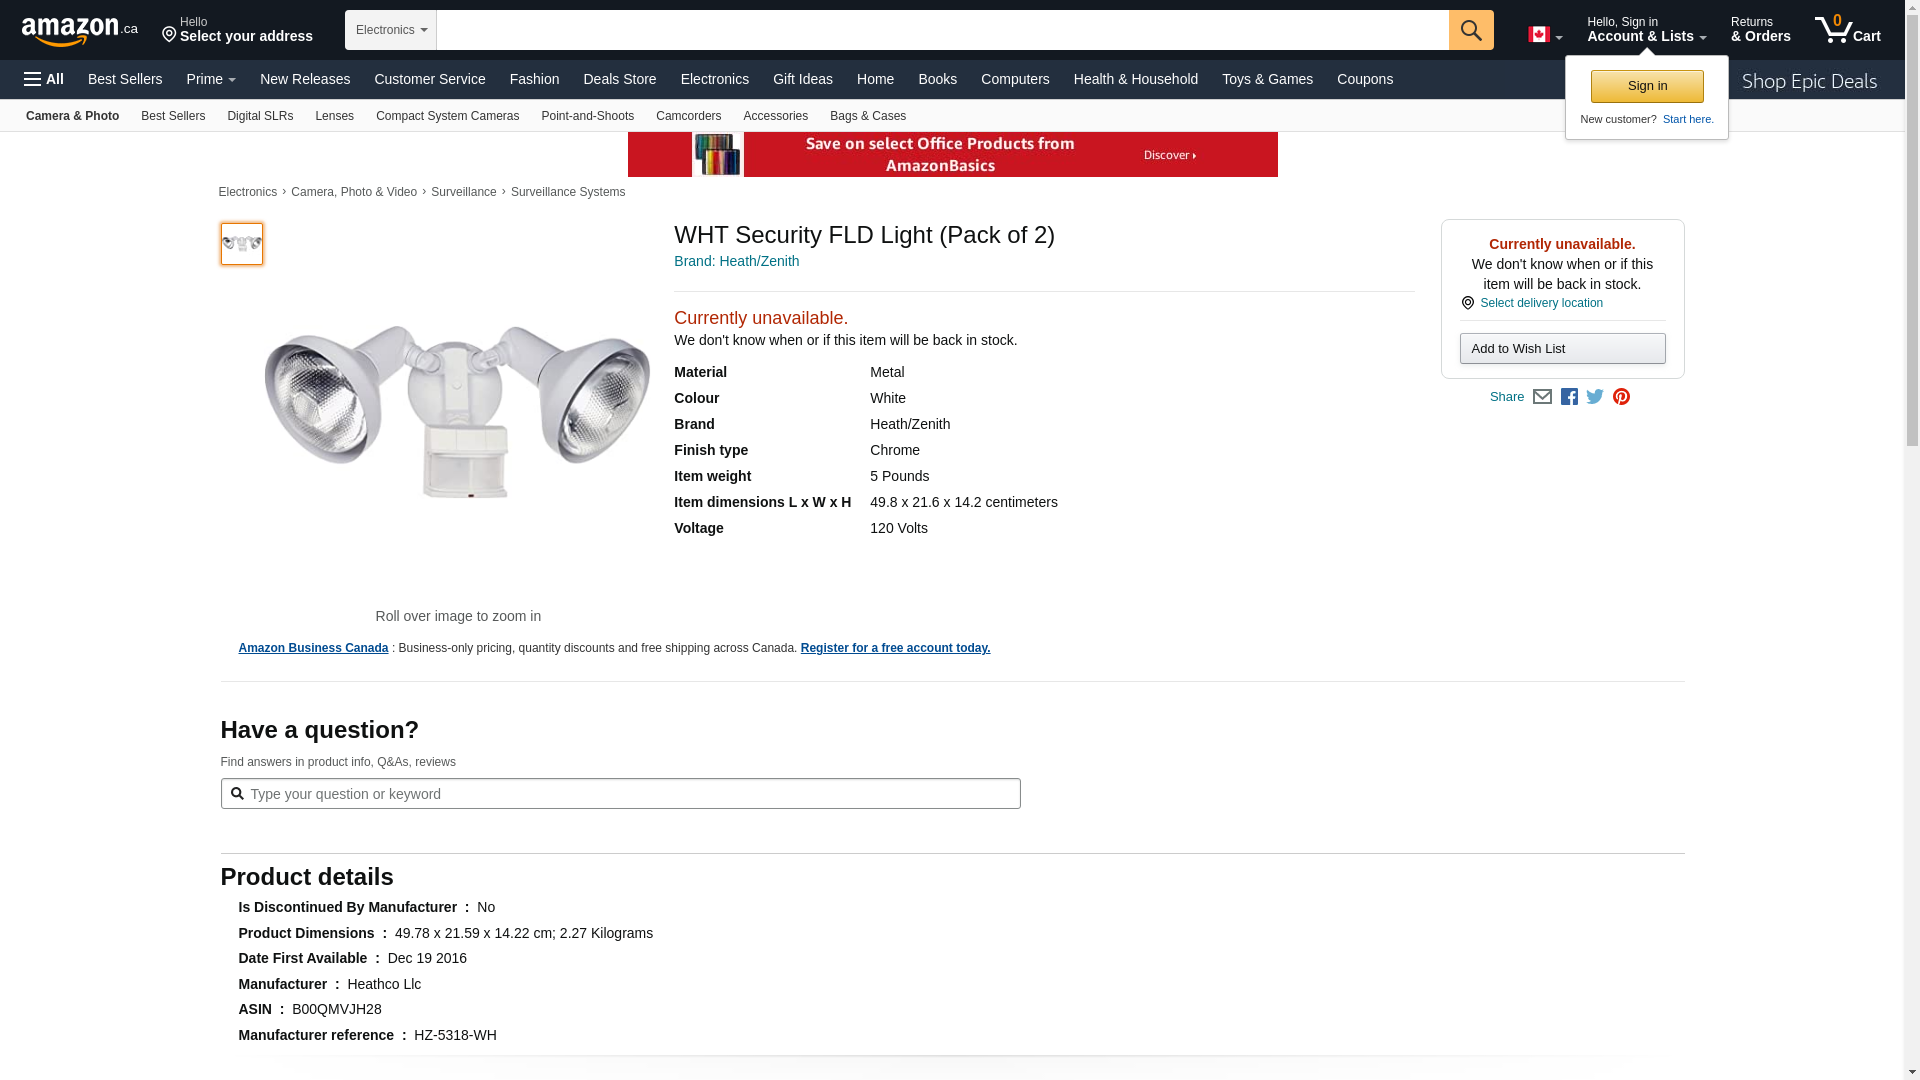1920x1080 pixels.
Task: Open the shopping cart icon
Action: [1847, 30]
